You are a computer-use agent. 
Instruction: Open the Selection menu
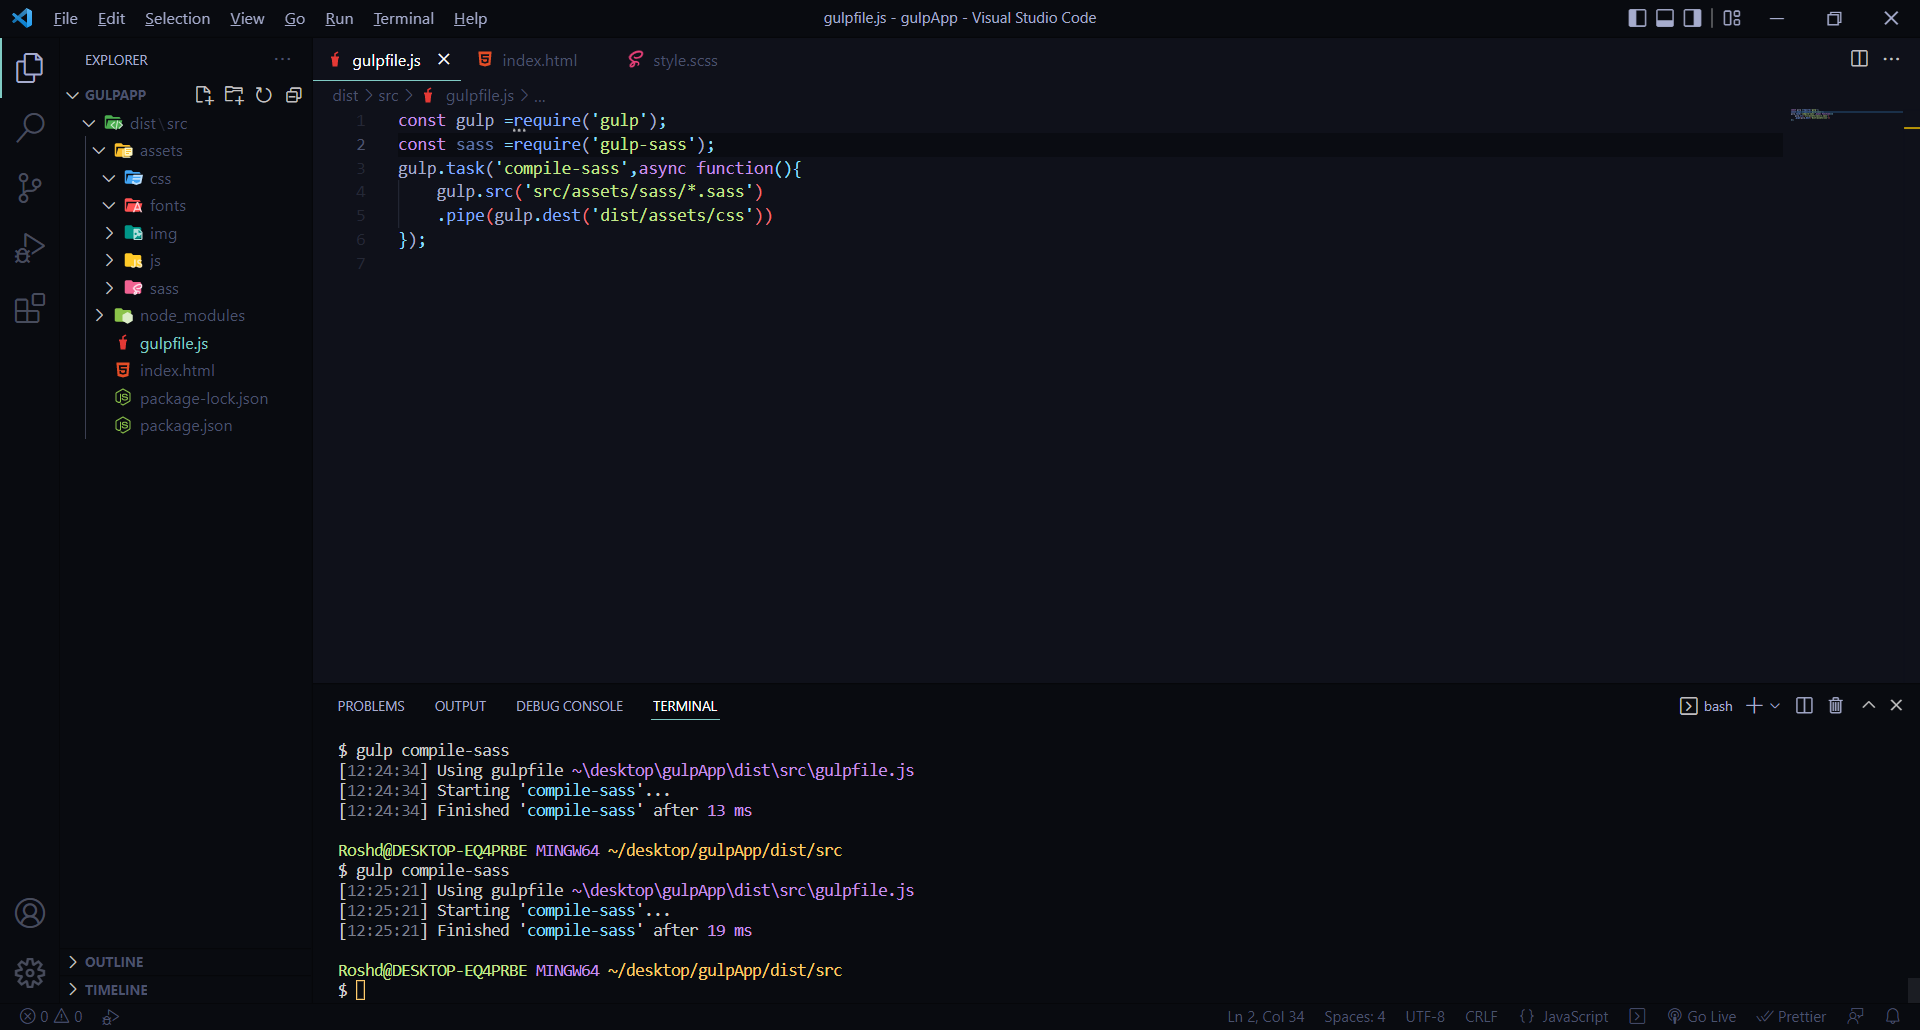click(x=177, y=18)
